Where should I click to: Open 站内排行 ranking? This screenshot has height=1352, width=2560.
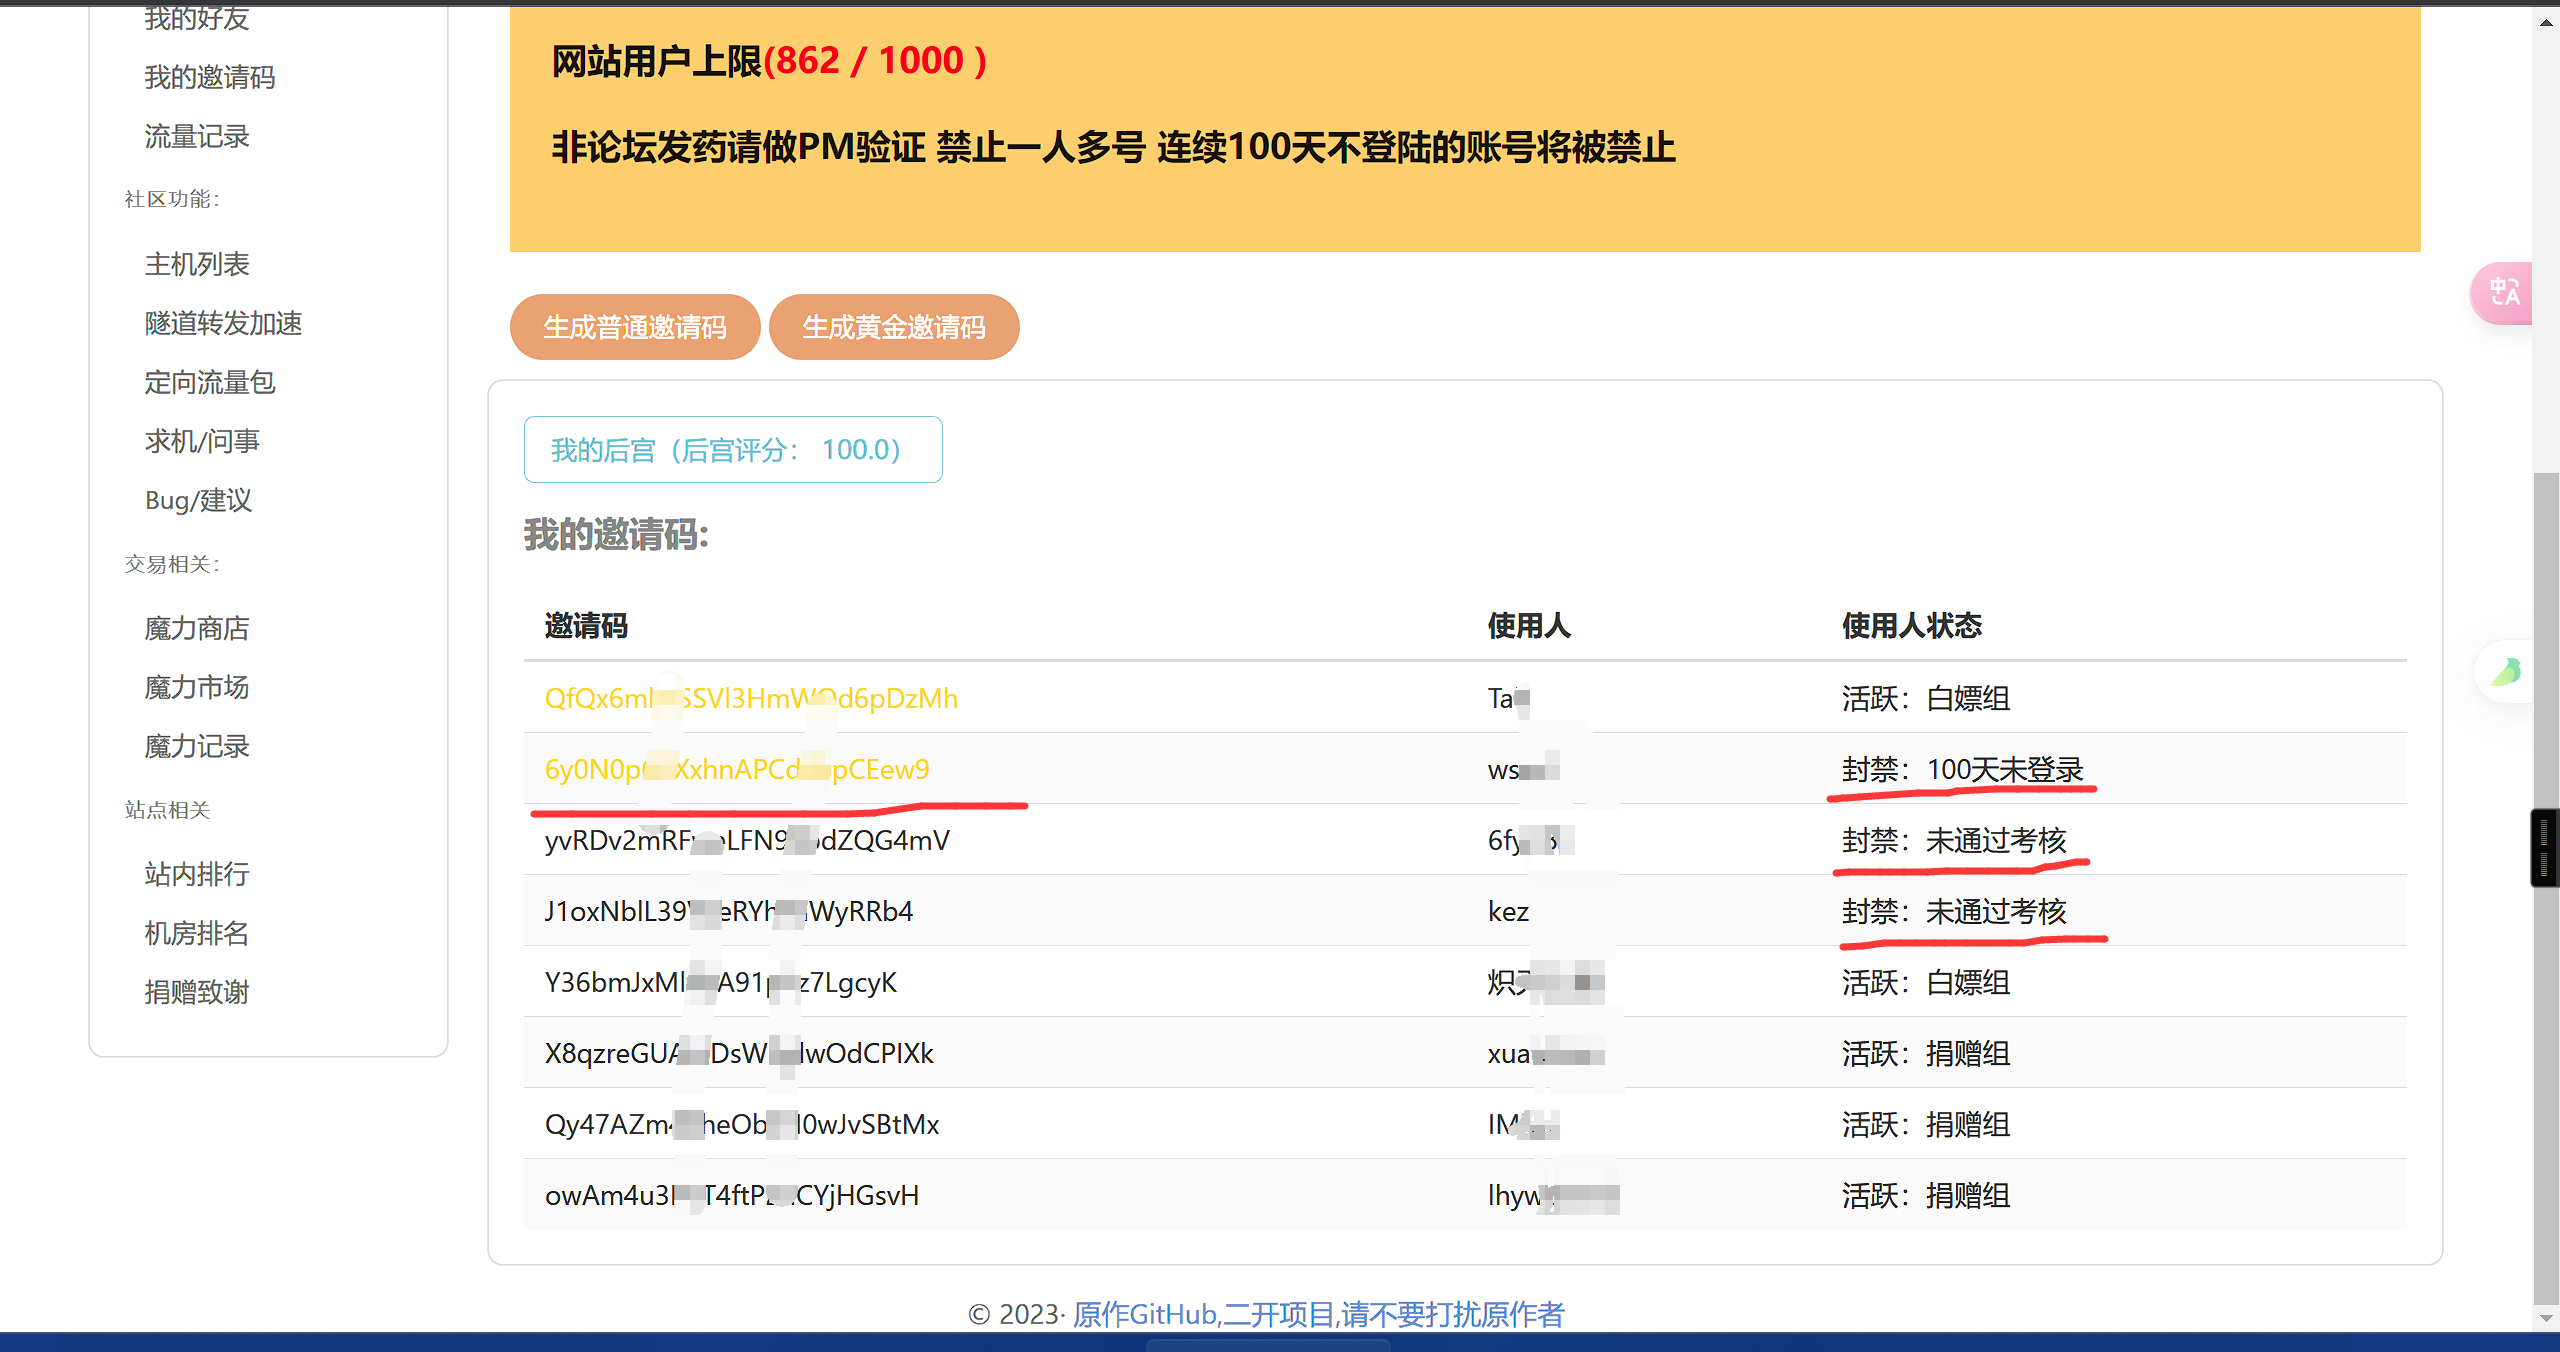197,874
